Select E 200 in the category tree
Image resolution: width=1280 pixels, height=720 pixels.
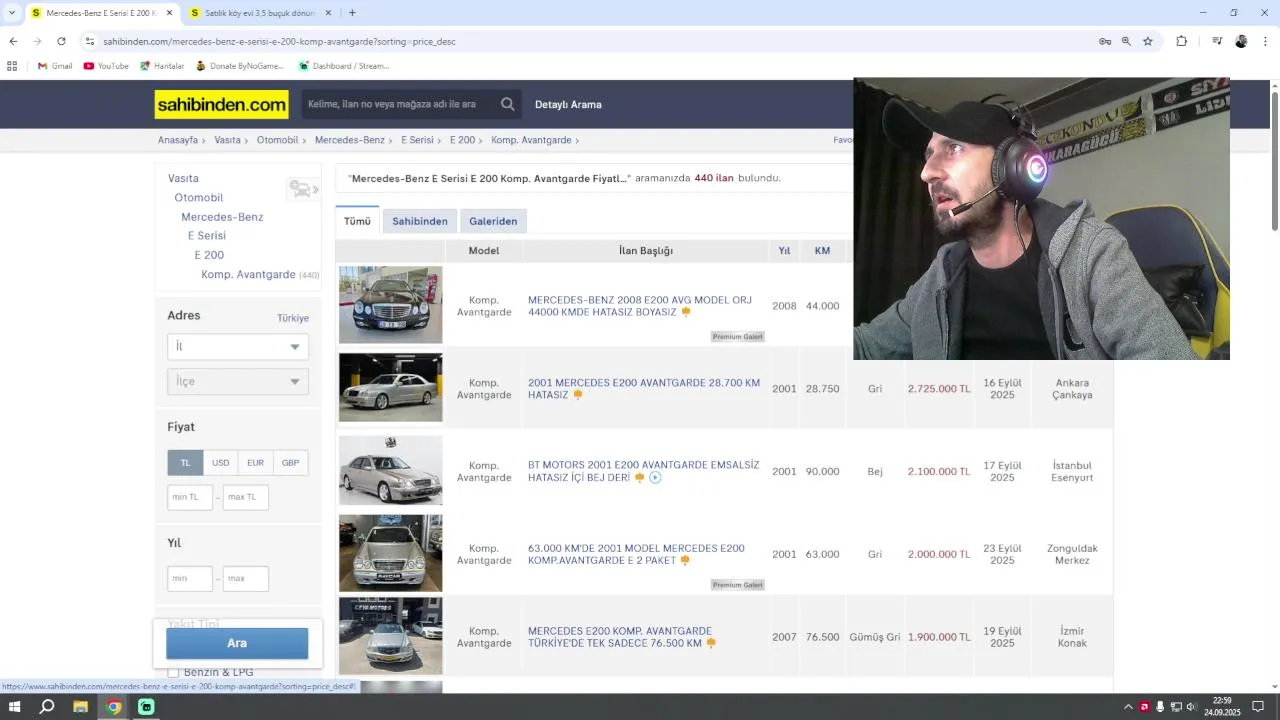[209, 255]
